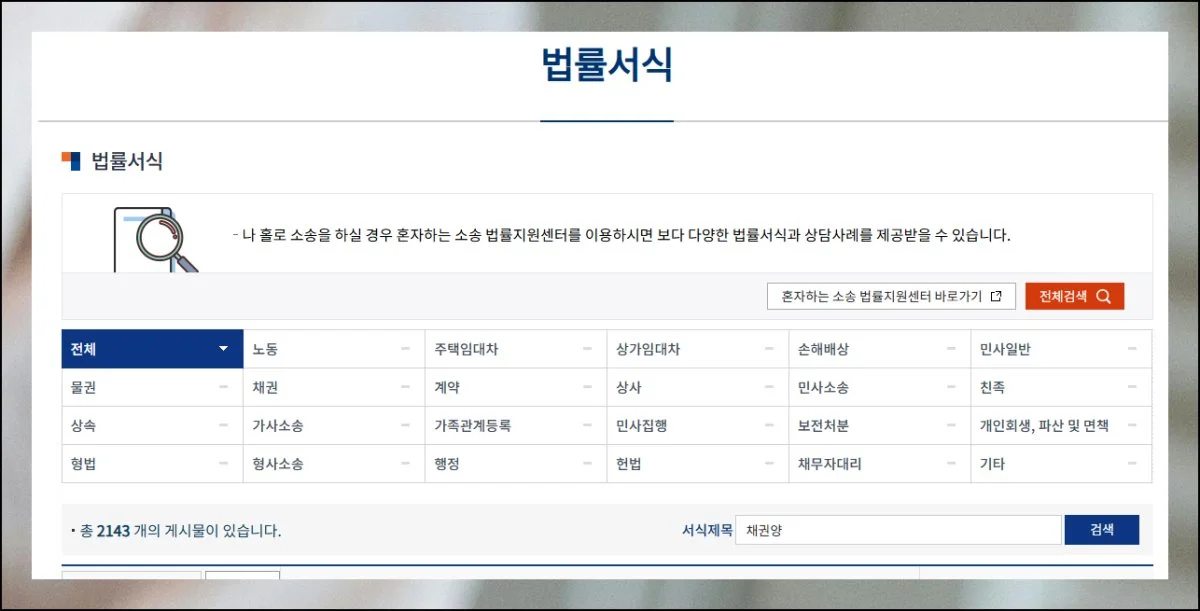Click the external link icon beside 바로가기
The image size is (1200, 611).
point(996,297)
